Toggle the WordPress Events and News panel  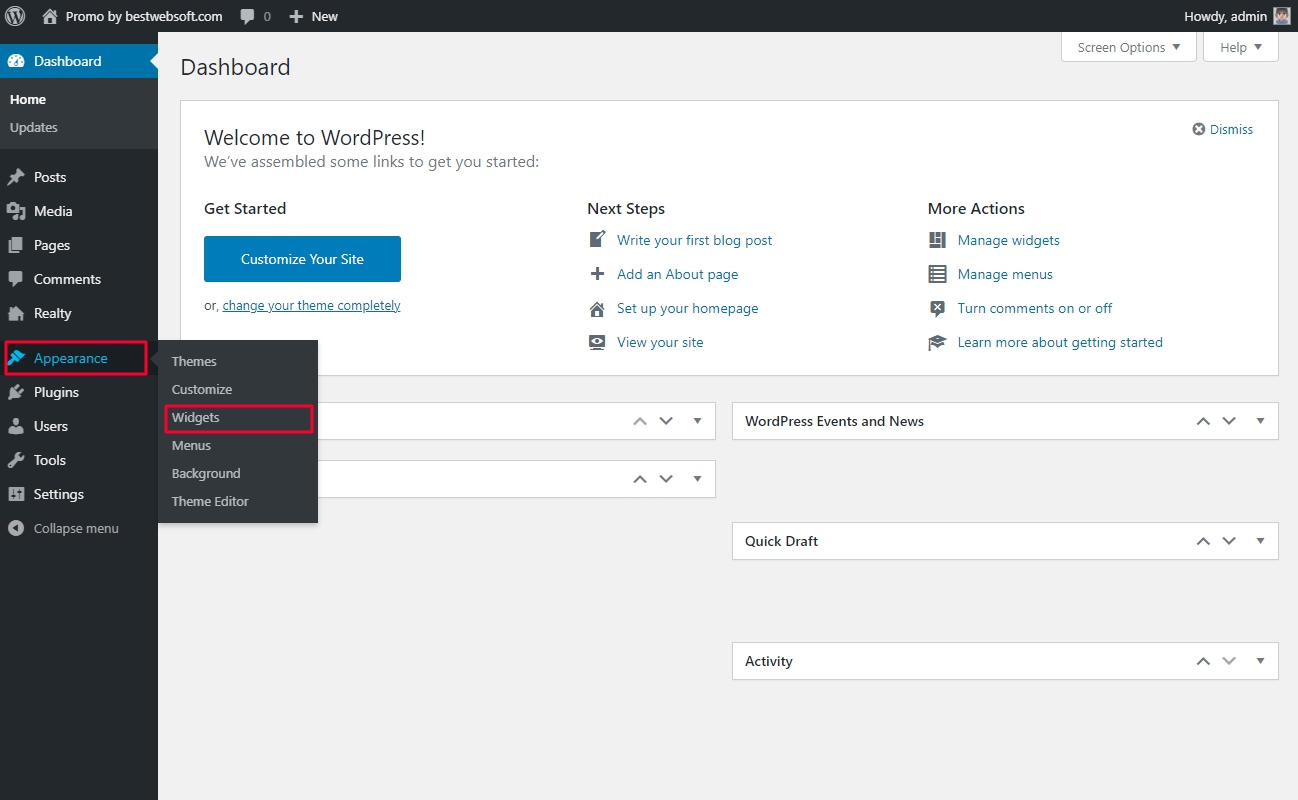(1260, 421)
